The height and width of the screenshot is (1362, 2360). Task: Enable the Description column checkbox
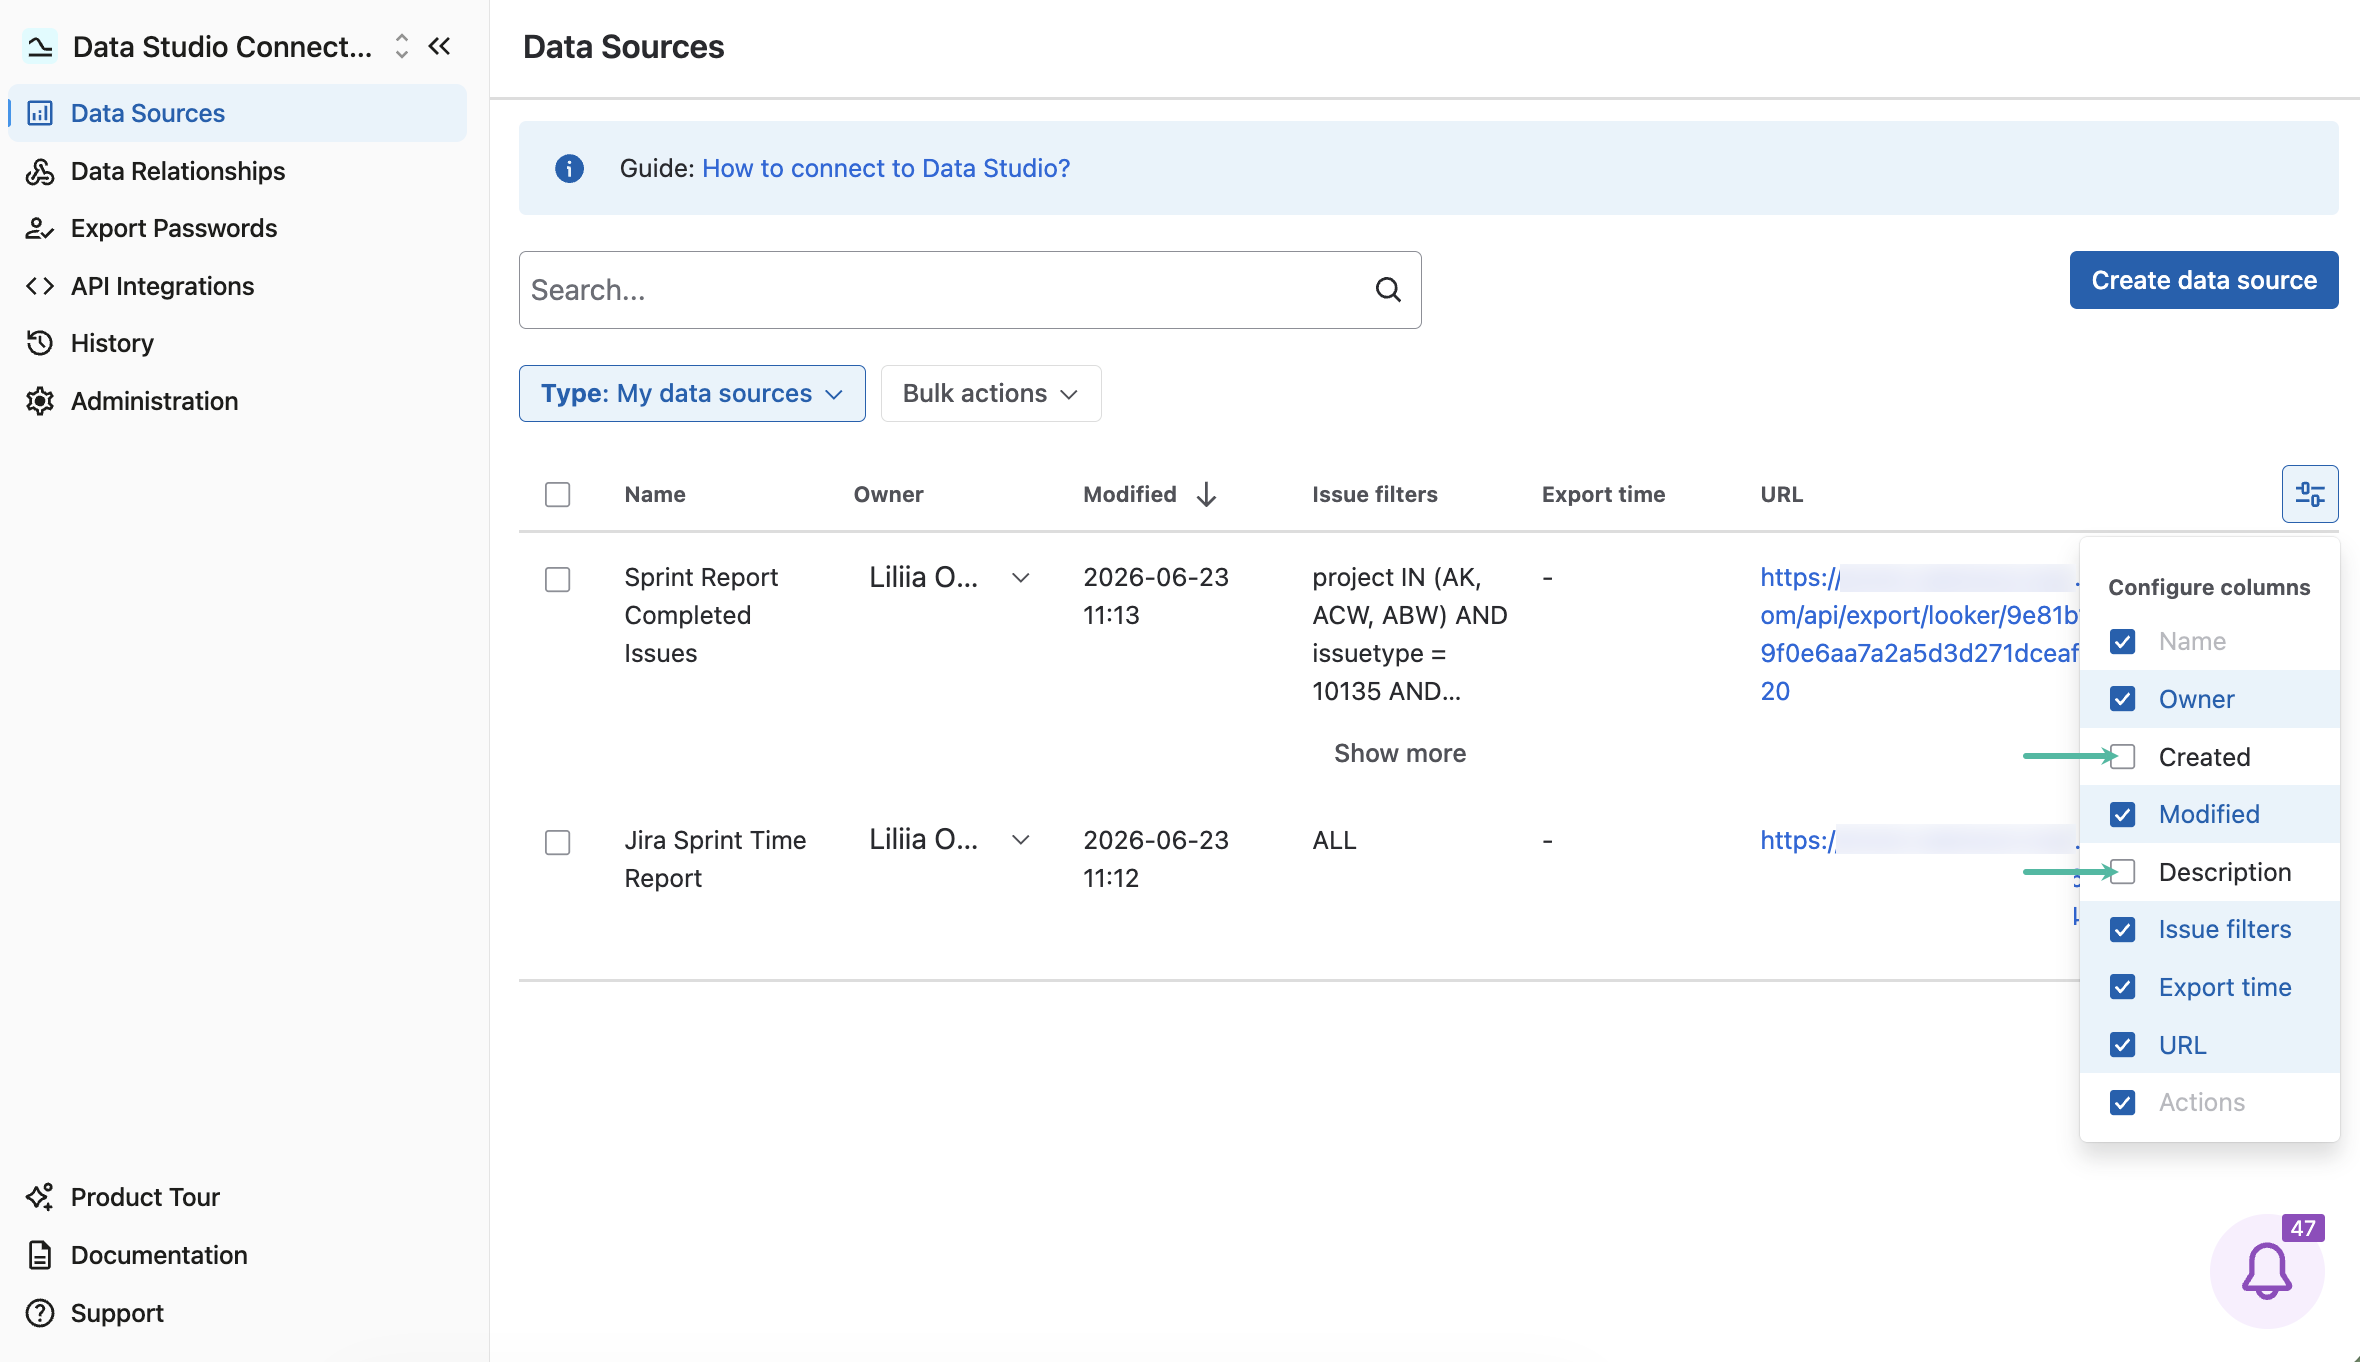pyautogui.click(x=2123, y=872)
